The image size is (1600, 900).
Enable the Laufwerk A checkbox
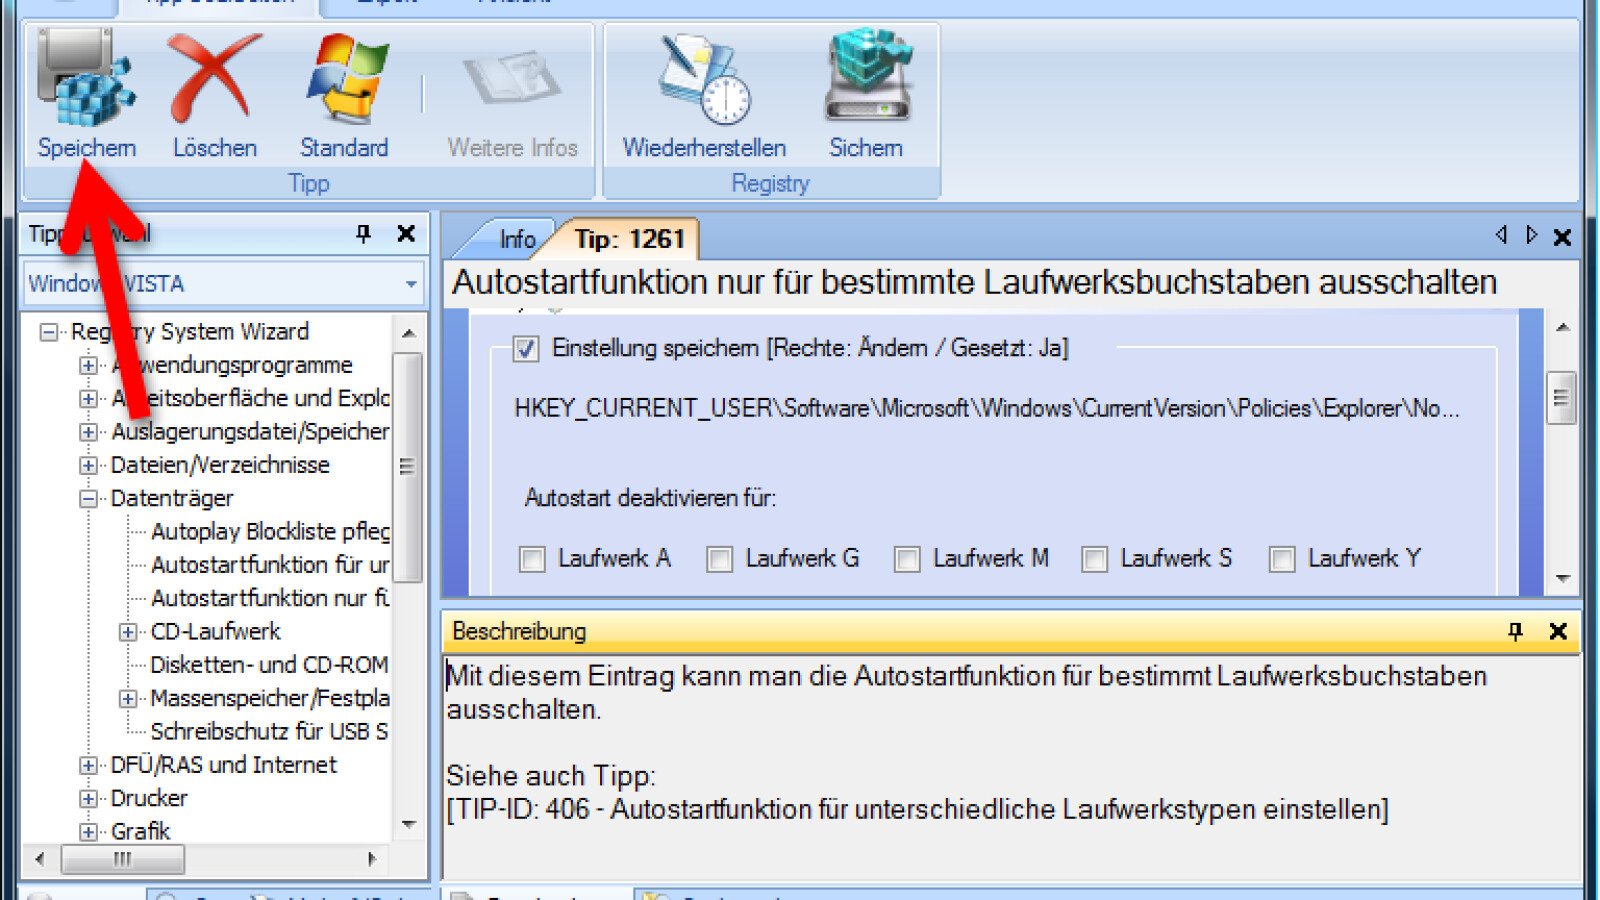point(531,560)
